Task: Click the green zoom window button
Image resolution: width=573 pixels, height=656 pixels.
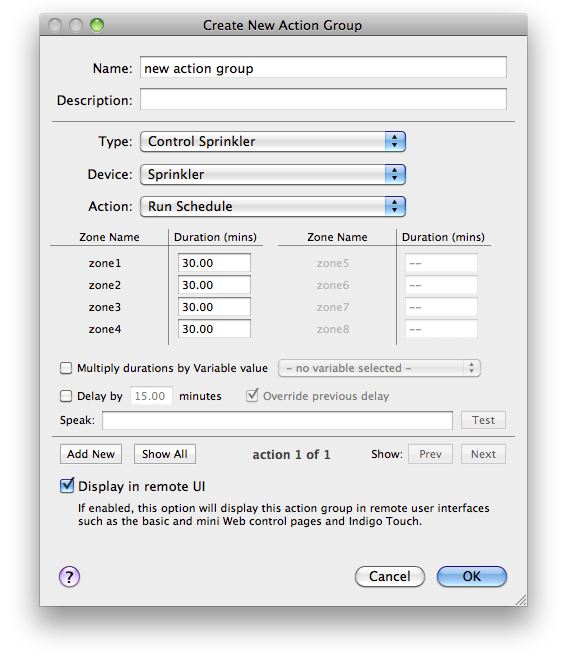Action: (x=97, y=25)
